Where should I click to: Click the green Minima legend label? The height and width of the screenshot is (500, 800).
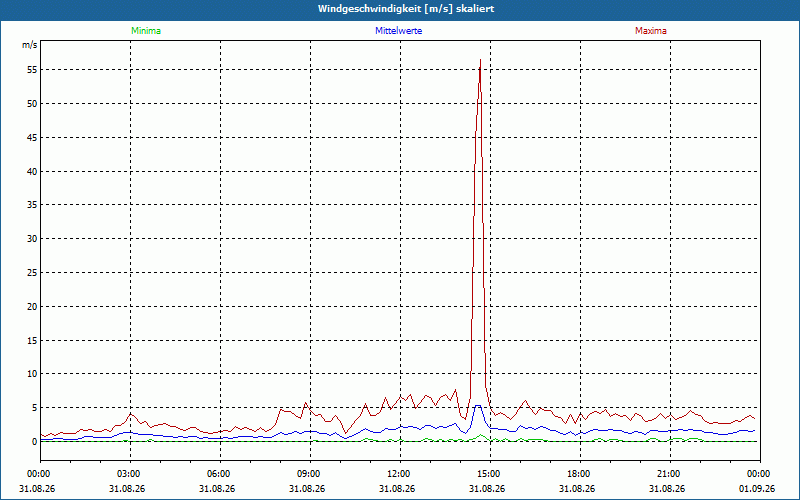click(x=146, y=31)
